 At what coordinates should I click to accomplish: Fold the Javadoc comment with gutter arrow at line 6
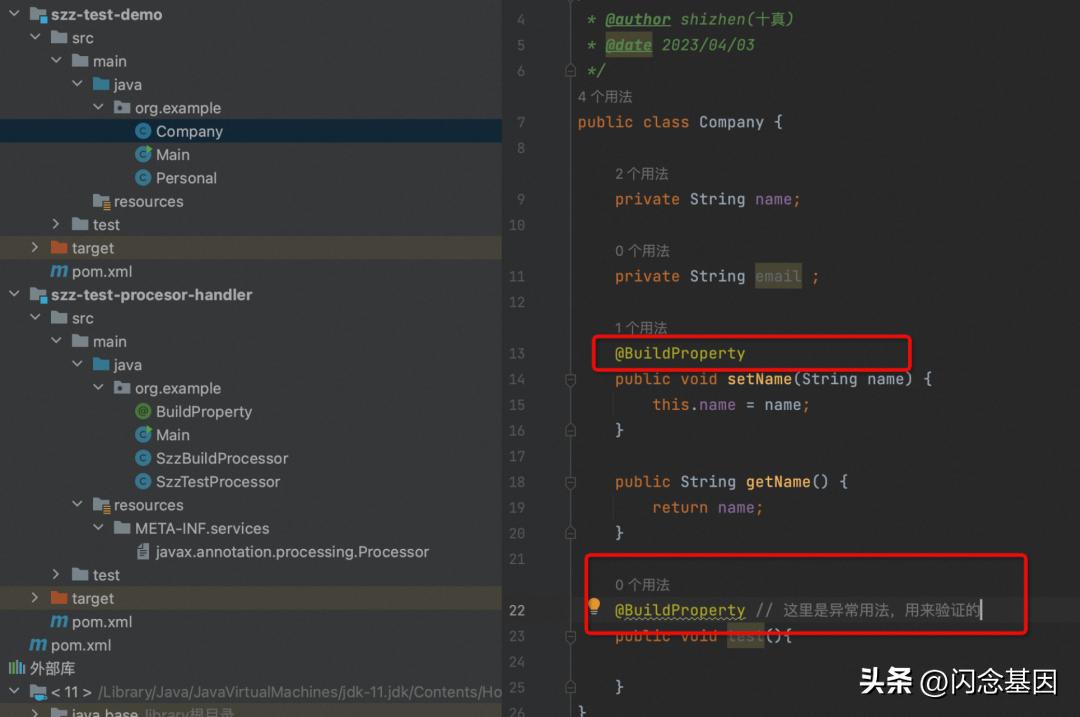(x=570, y=70)
